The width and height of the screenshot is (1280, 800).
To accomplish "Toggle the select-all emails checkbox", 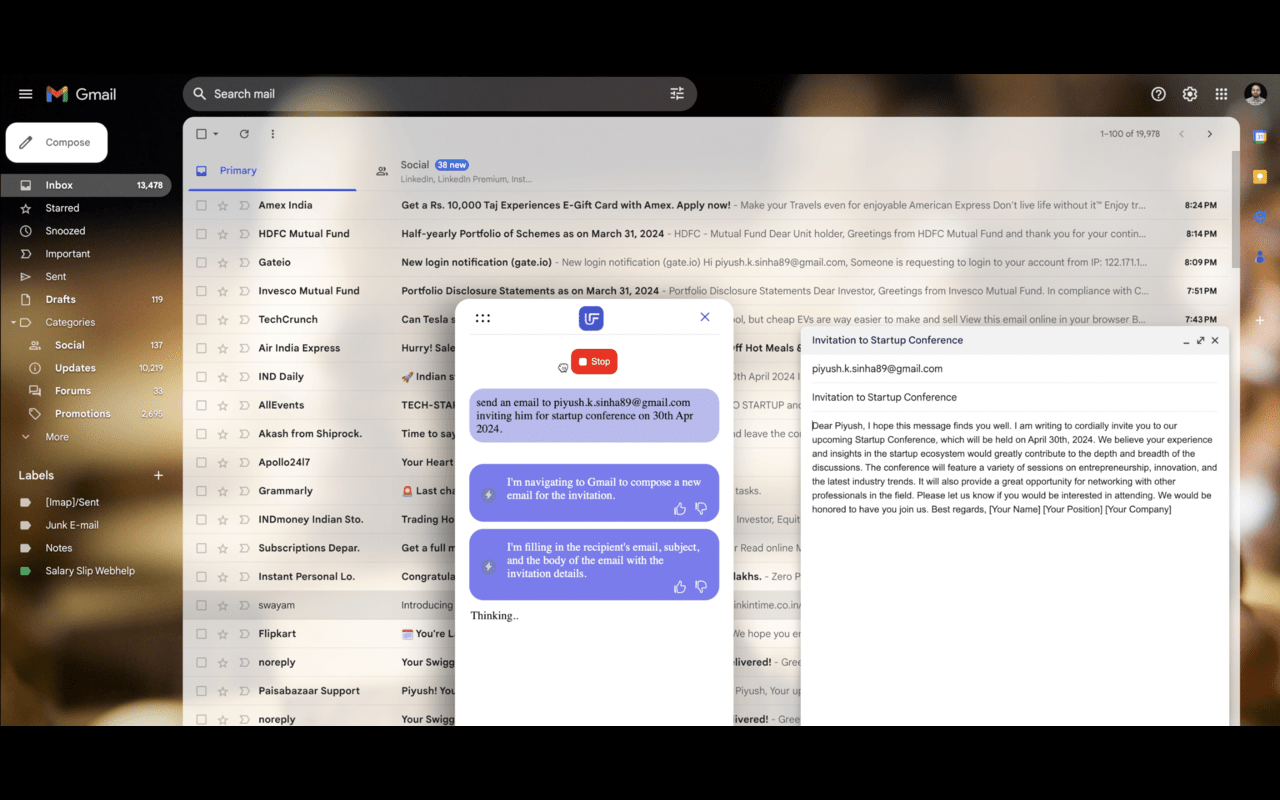I will 200,134.
